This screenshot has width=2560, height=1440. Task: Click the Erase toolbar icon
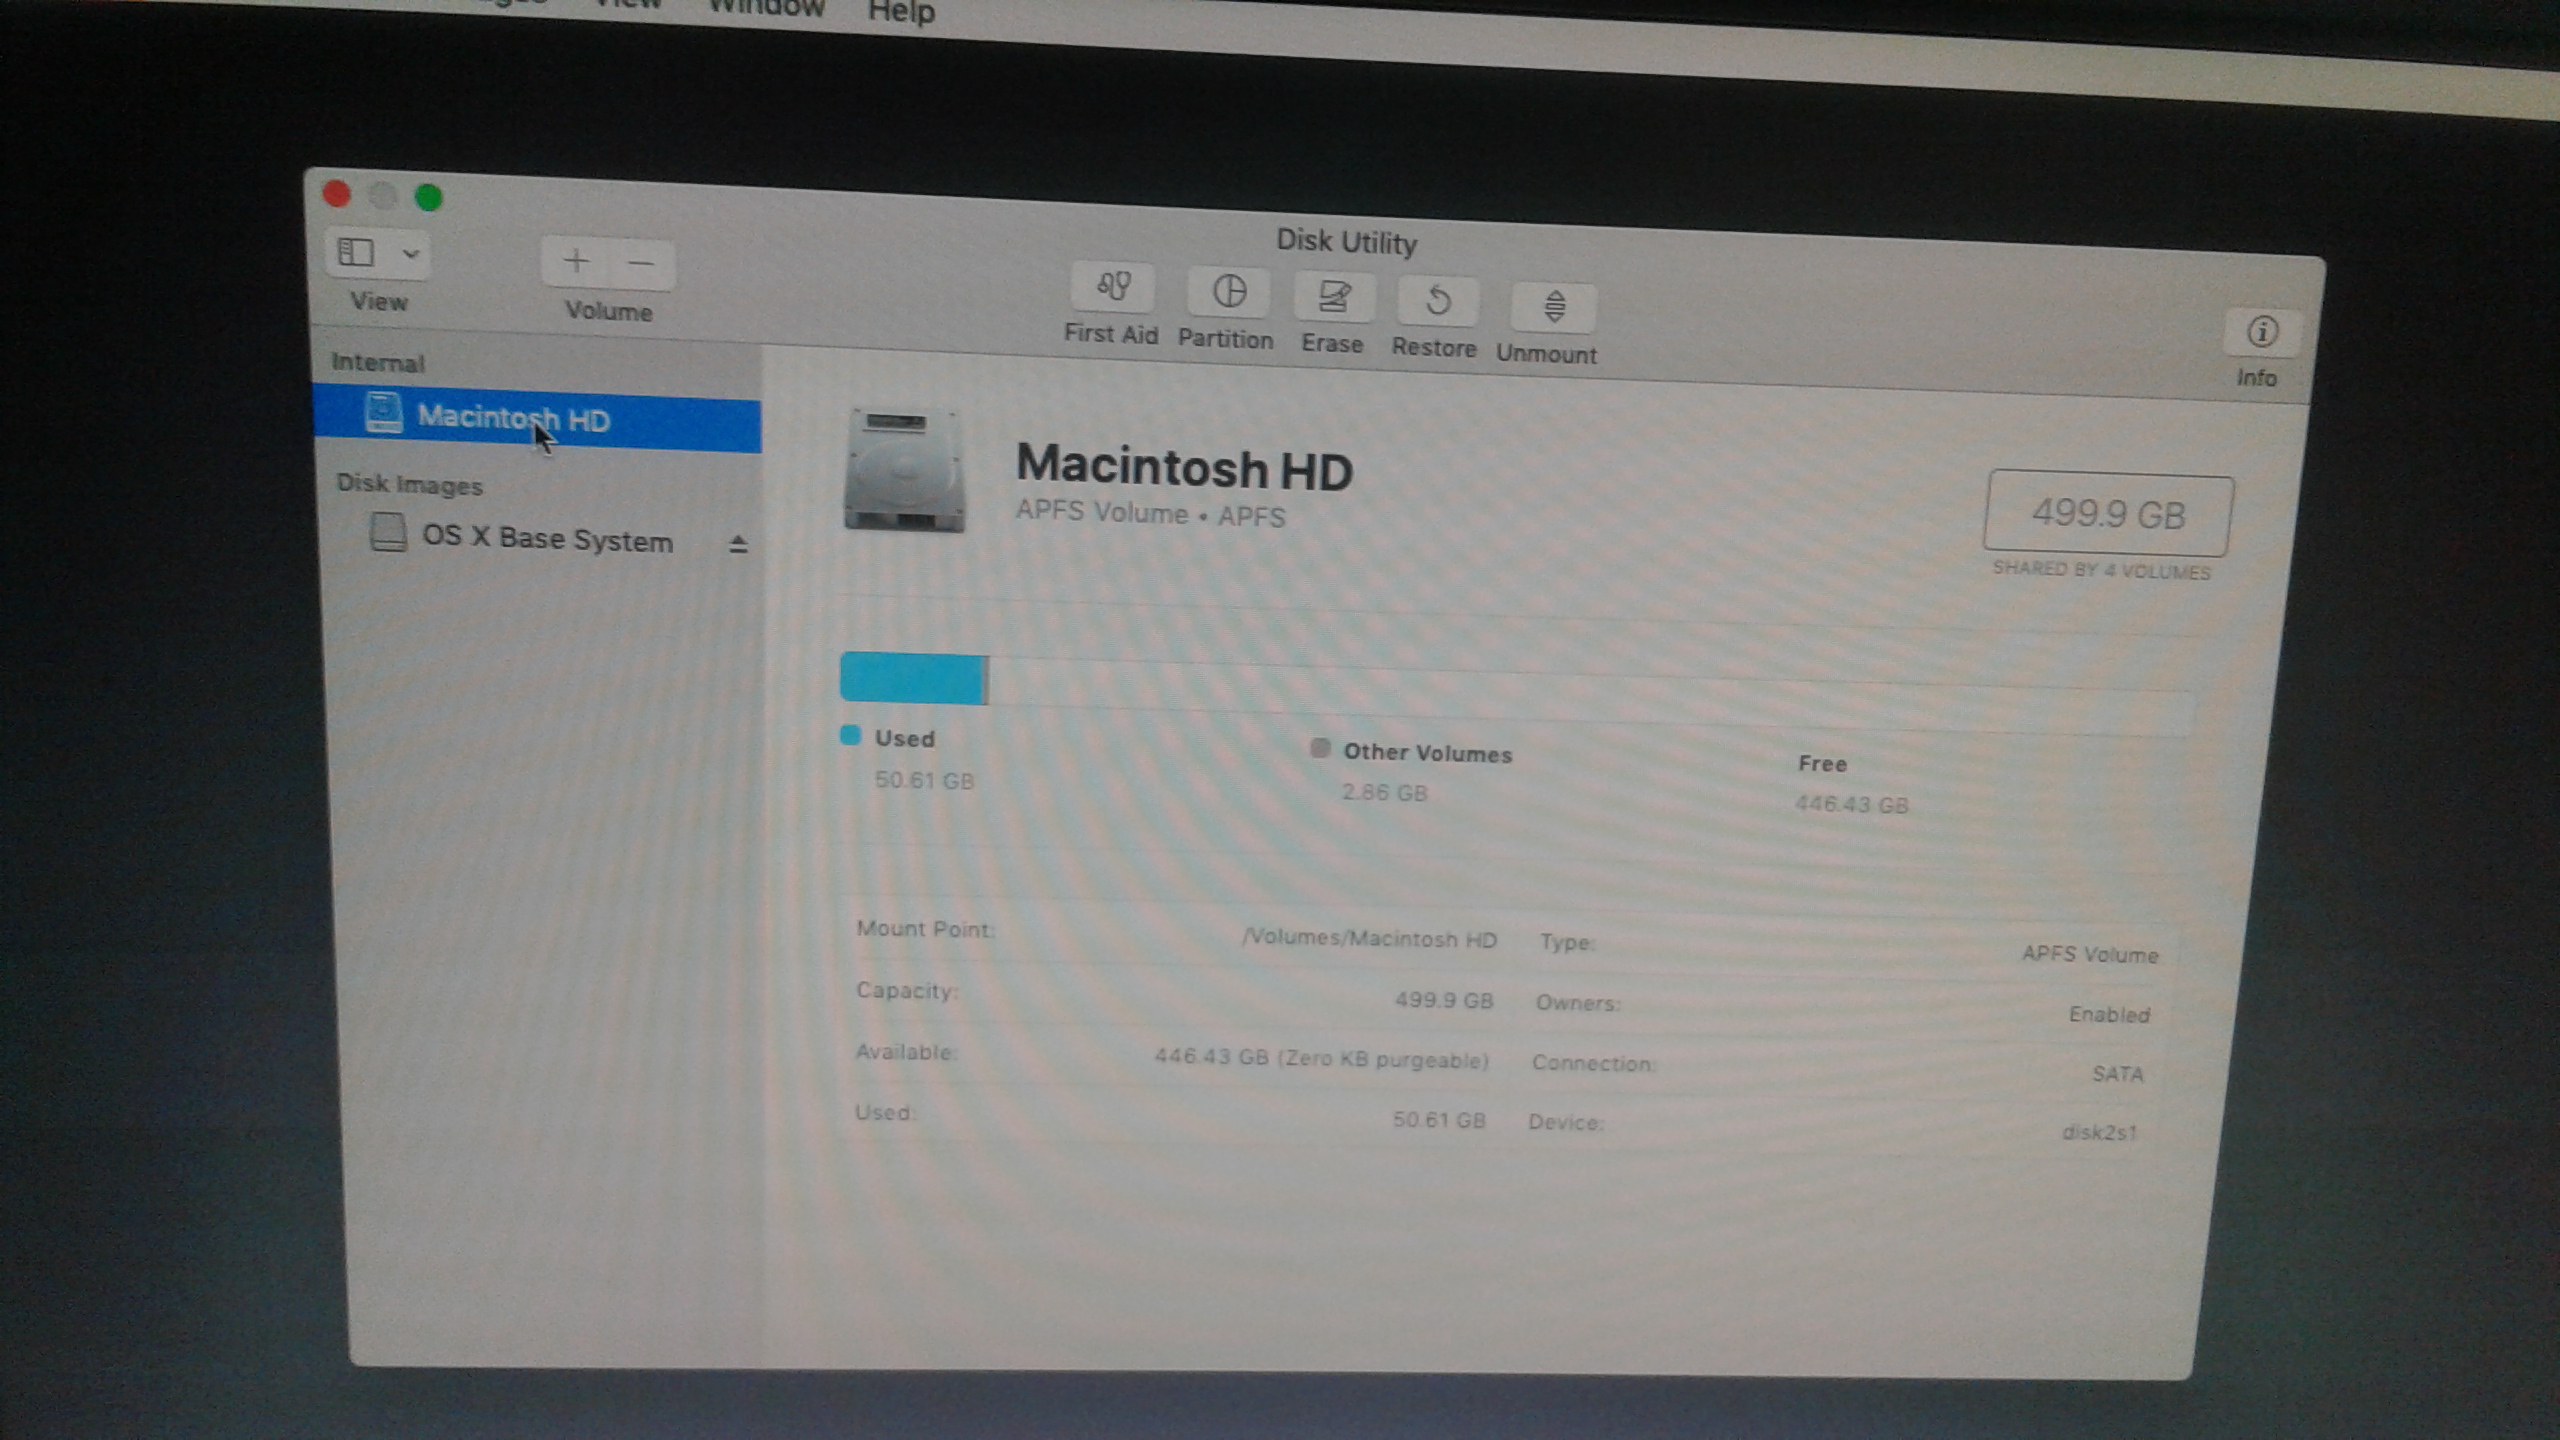coord(1334,298)
